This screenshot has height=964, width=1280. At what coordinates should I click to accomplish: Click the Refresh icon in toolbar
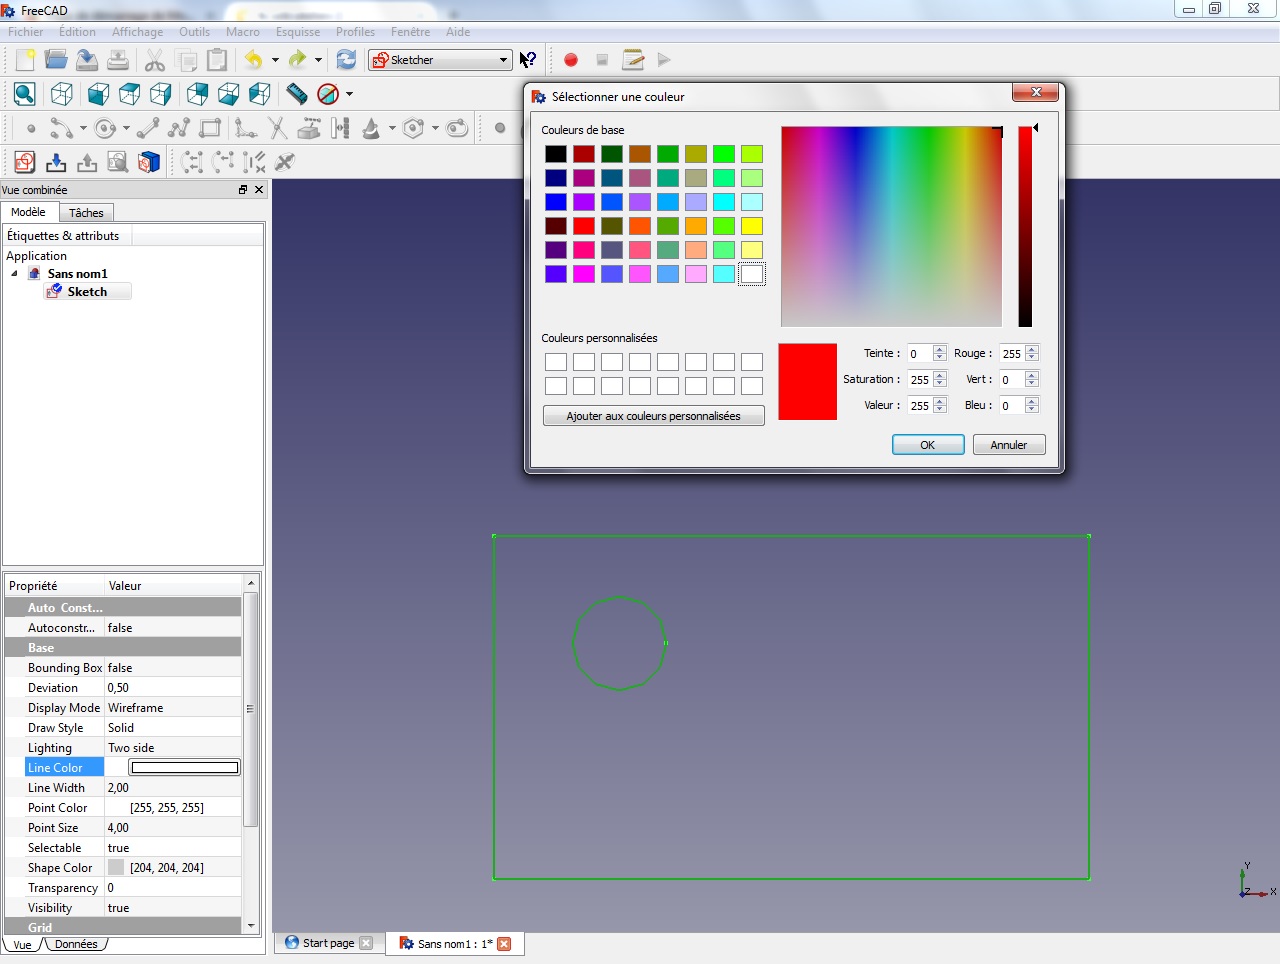pyautogui.click(x=346, y=60)
